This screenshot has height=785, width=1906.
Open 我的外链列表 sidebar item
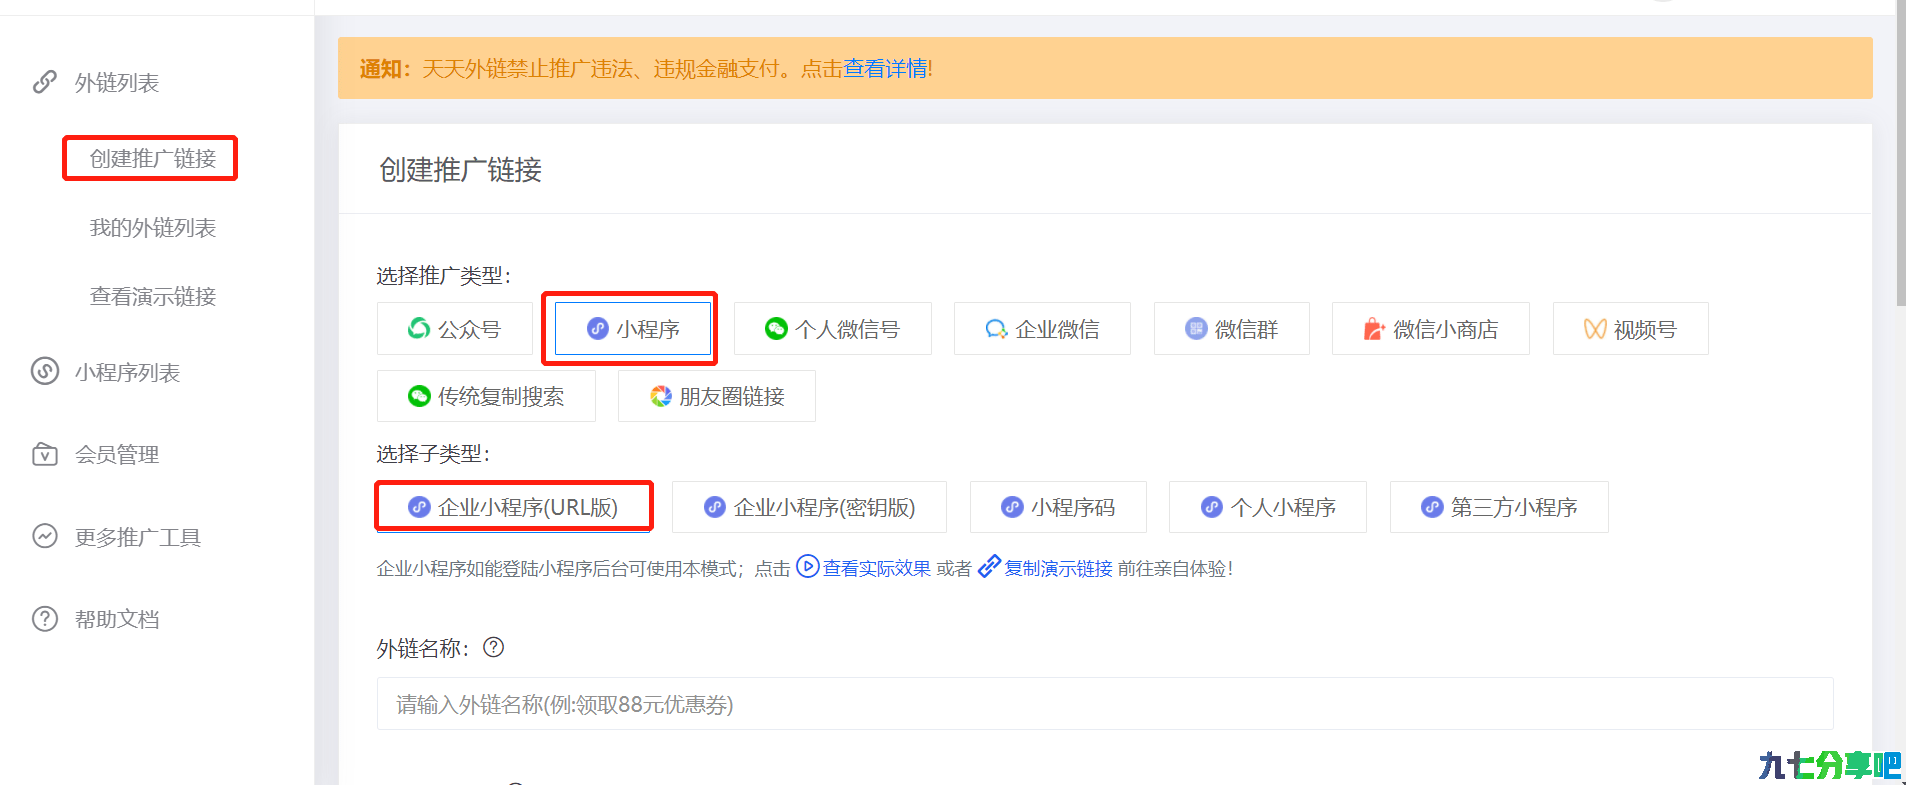152,228
